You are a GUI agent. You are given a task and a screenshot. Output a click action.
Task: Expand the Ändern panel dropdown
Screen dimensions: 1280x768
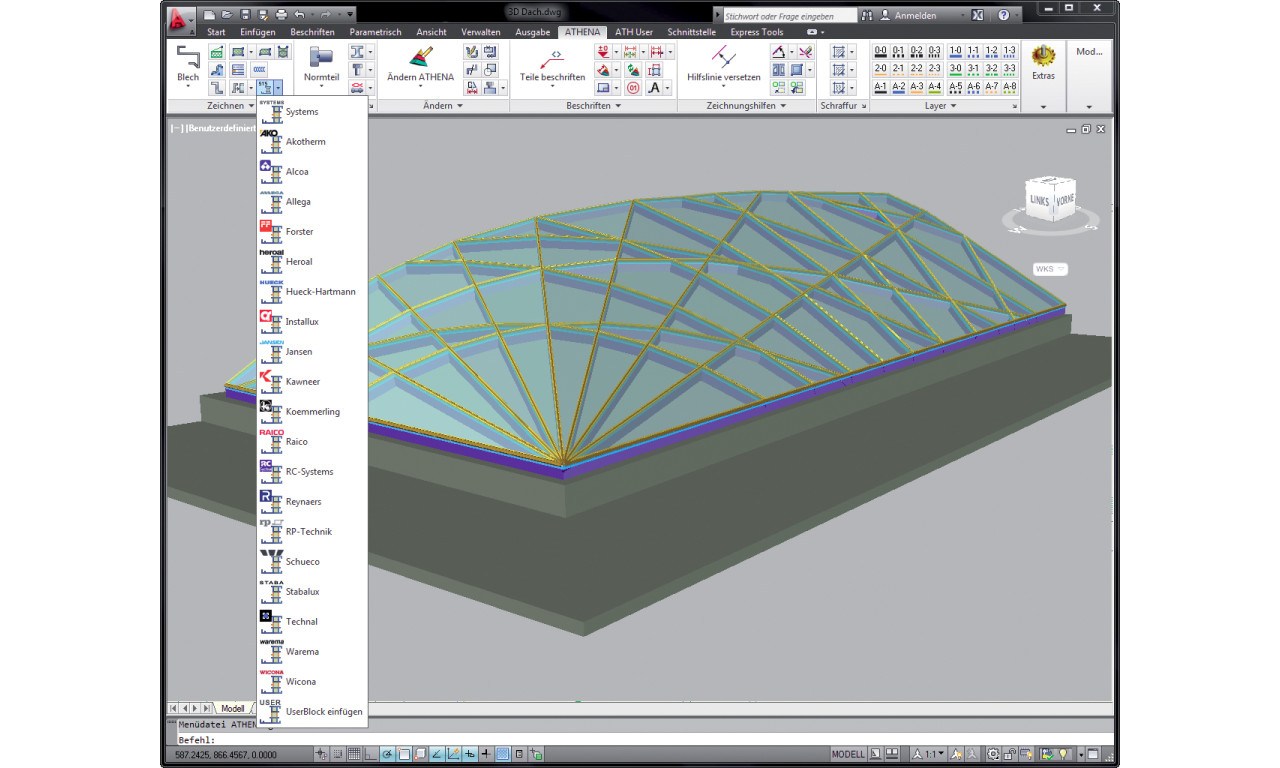(443, 105)
